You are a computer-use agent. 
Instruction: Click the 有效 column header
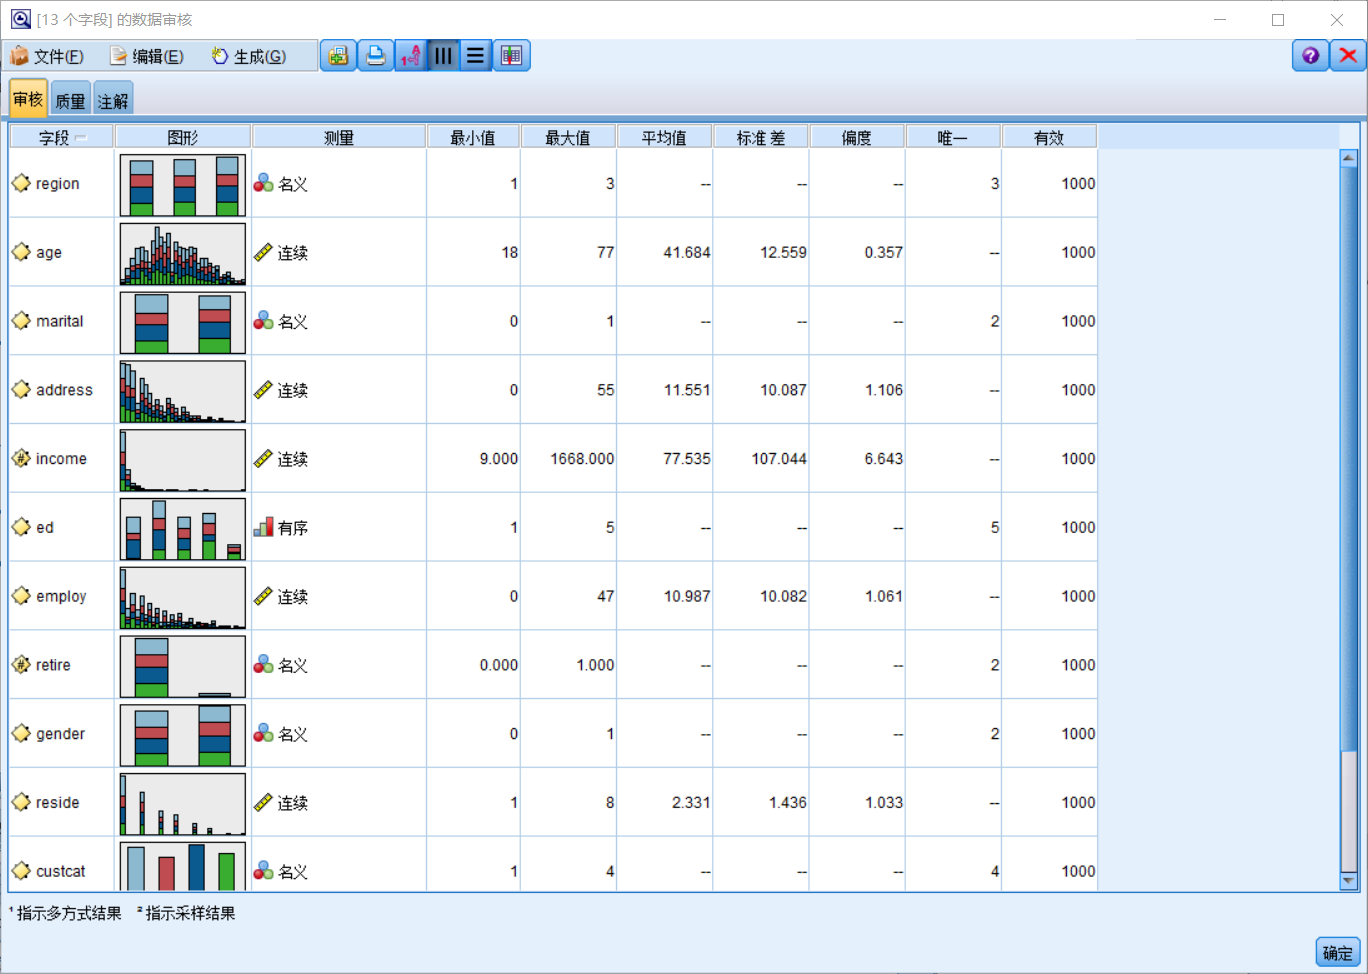(x=1049, y=138)
